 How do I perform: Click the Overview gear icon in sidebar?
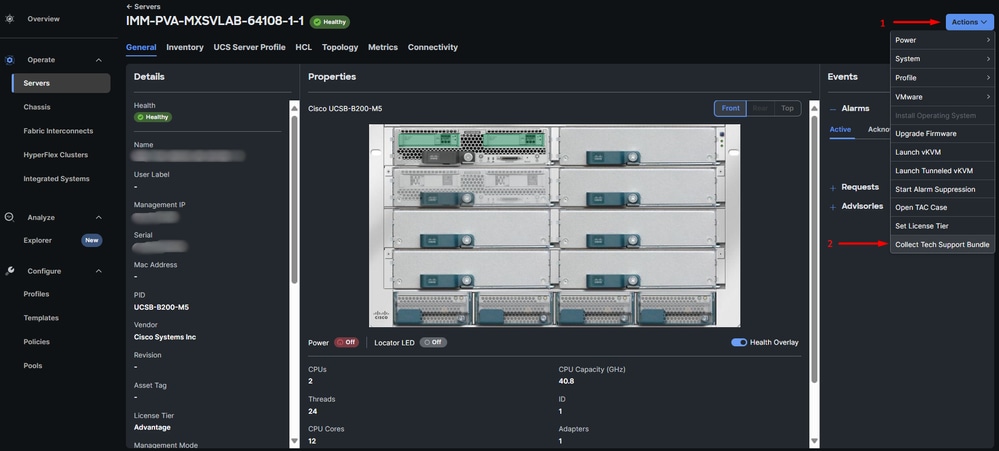point(10,19)
